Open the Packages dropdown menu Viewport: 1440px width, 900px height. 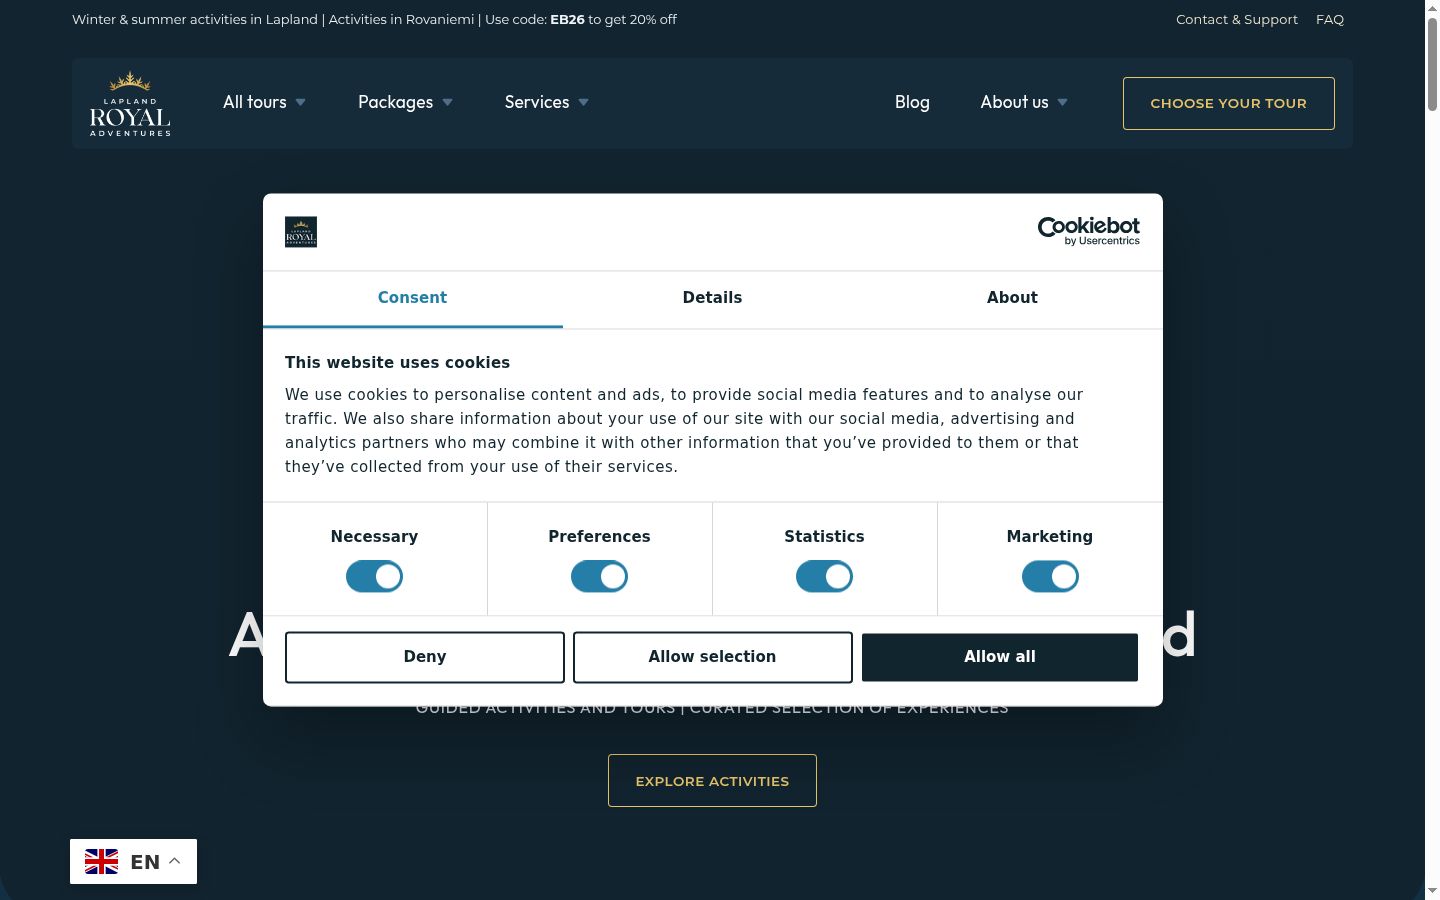point(405,102)
